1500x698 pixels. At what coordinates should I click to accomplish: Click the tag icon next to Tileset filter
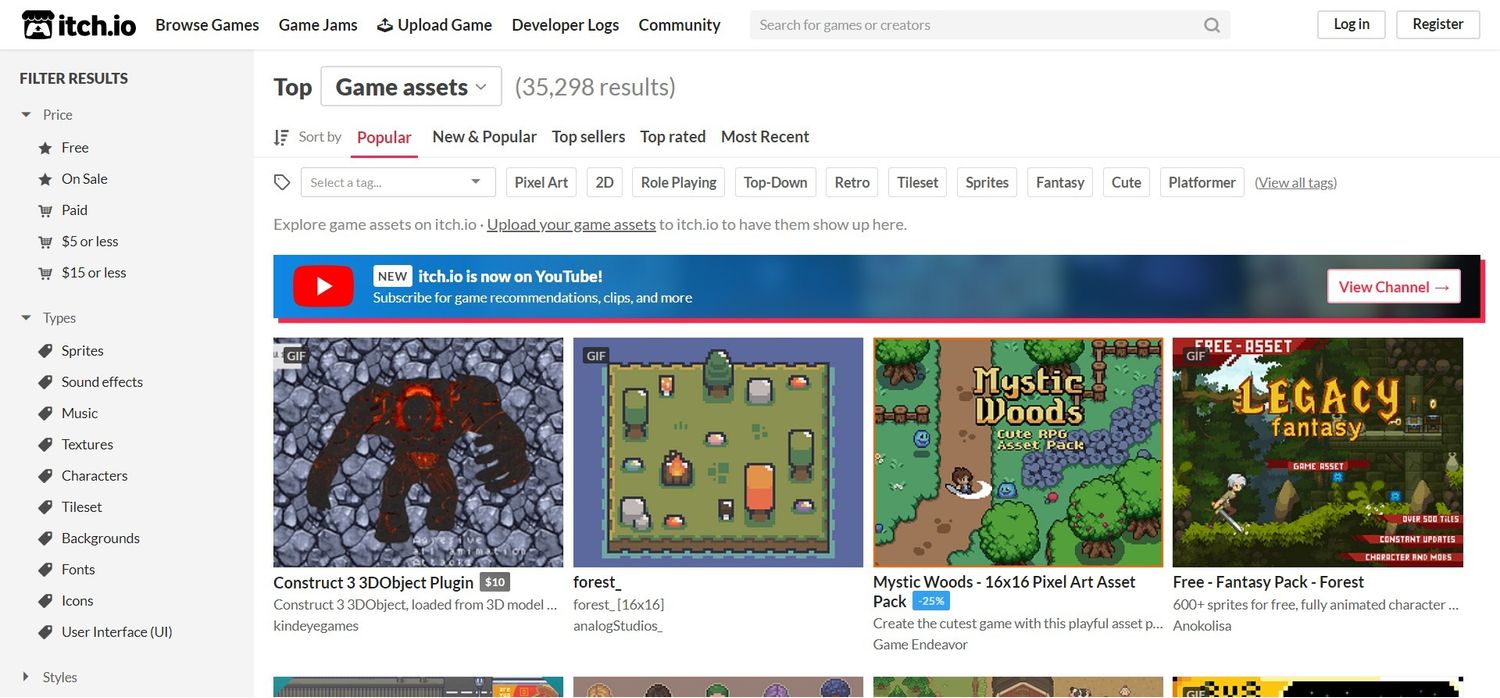pos(45,507)
